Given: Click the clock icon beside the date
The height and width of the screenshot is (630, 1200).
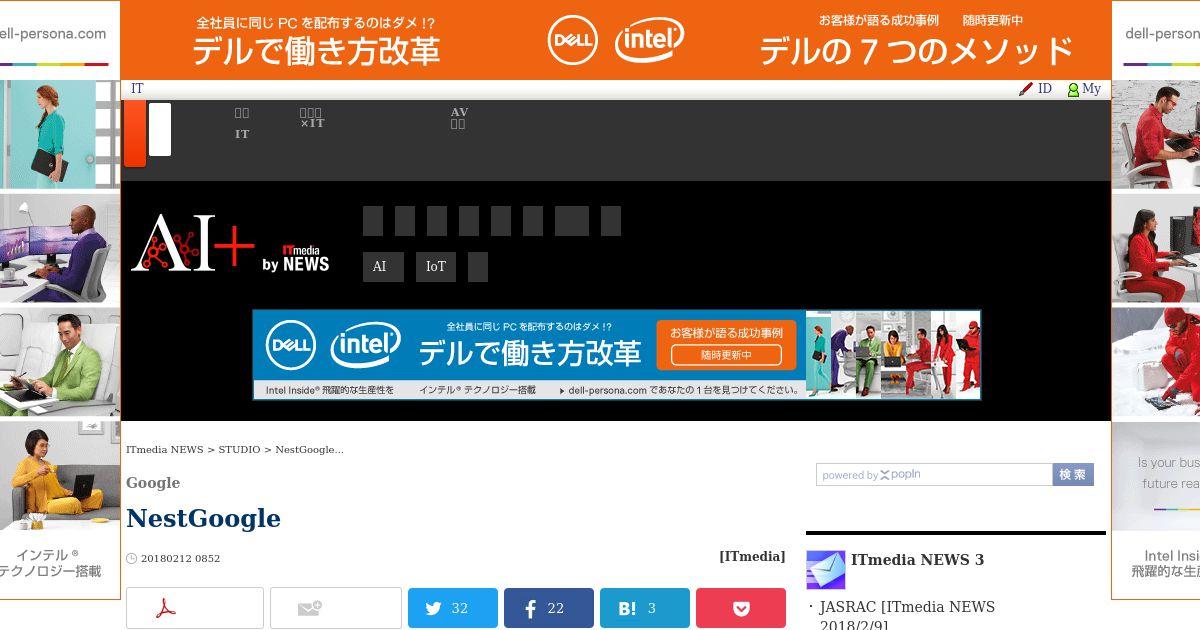Looking at the screenshot, I should click(131, 558).
